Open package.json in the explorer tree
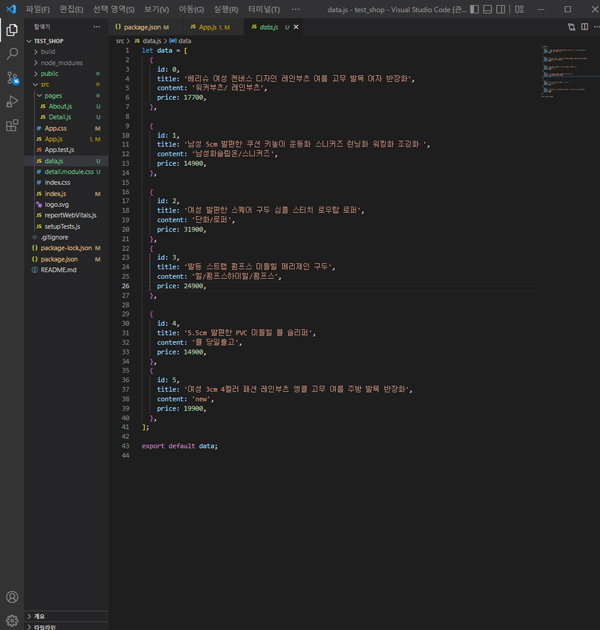The width and height of the screenshot is (600, 630). [66, 259]
